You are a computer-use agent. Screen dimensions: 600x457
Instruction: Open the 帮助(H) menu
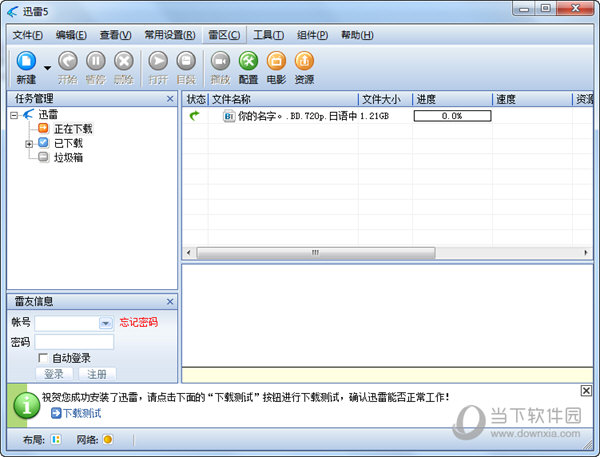[x=357, y=35]
